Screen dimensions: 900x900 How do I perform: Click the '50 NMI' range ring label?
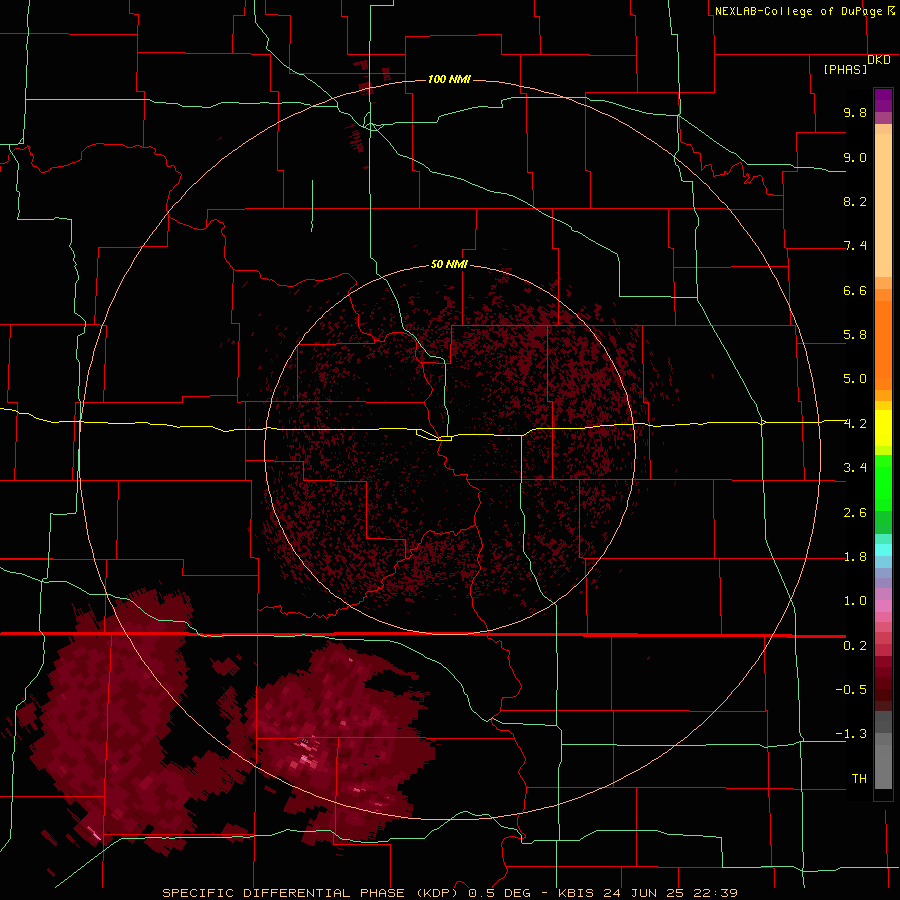click(x=449, y=264)
